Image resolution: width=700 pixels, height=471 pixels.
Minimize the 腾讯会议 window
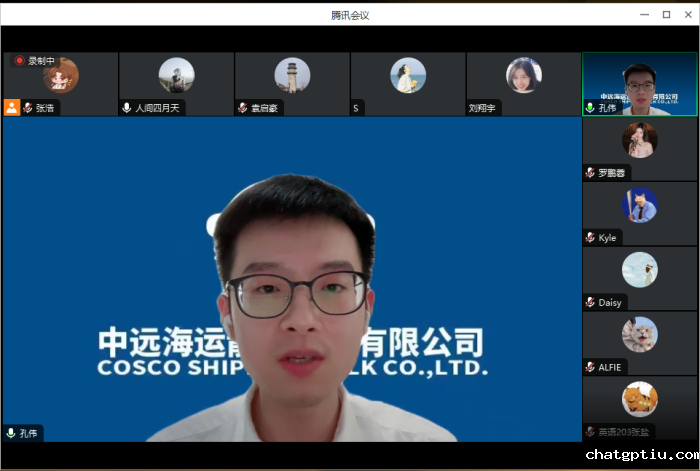tap(644, 15)
